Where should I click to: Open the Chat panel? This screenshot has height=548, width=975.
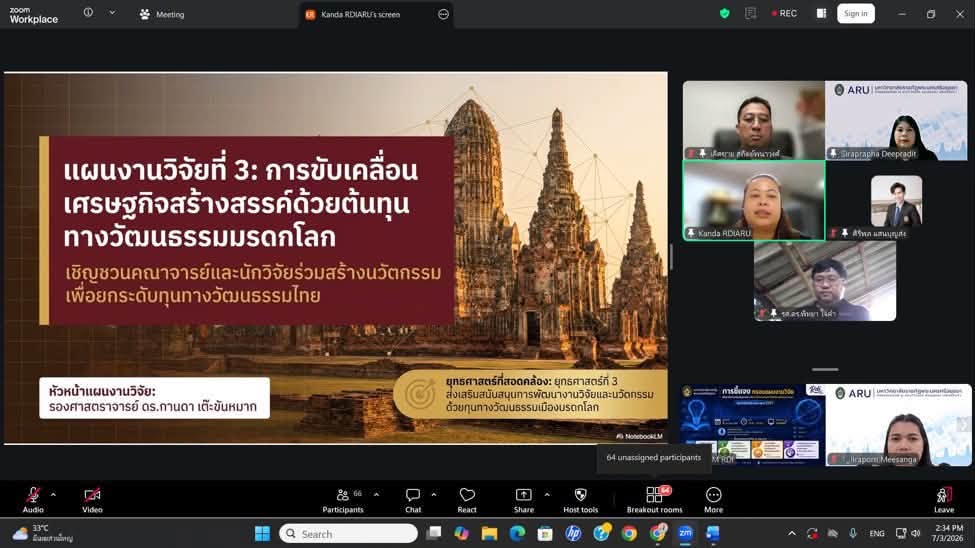point(413,500)
